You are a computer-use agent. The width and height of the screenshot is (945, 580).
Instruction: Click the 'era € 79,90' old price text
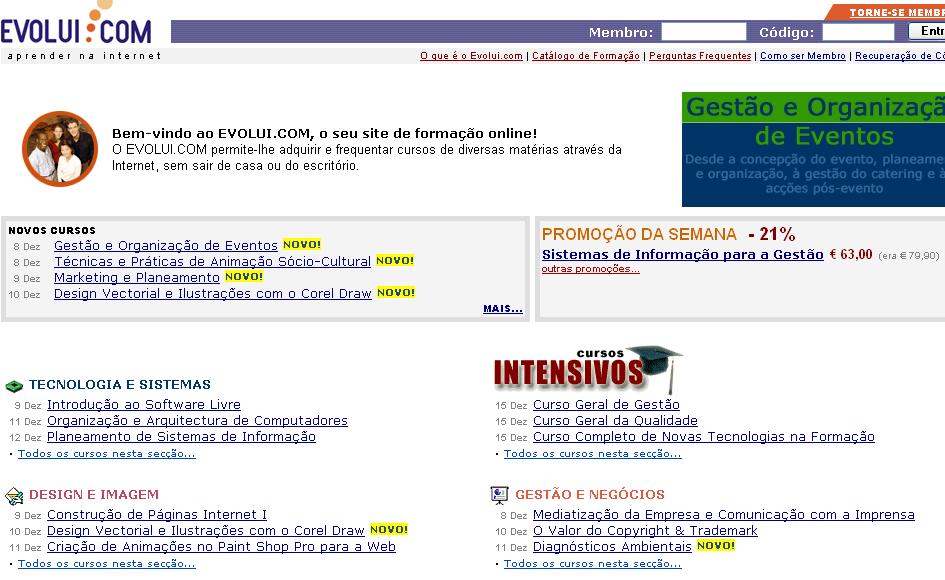coord(909,256)
